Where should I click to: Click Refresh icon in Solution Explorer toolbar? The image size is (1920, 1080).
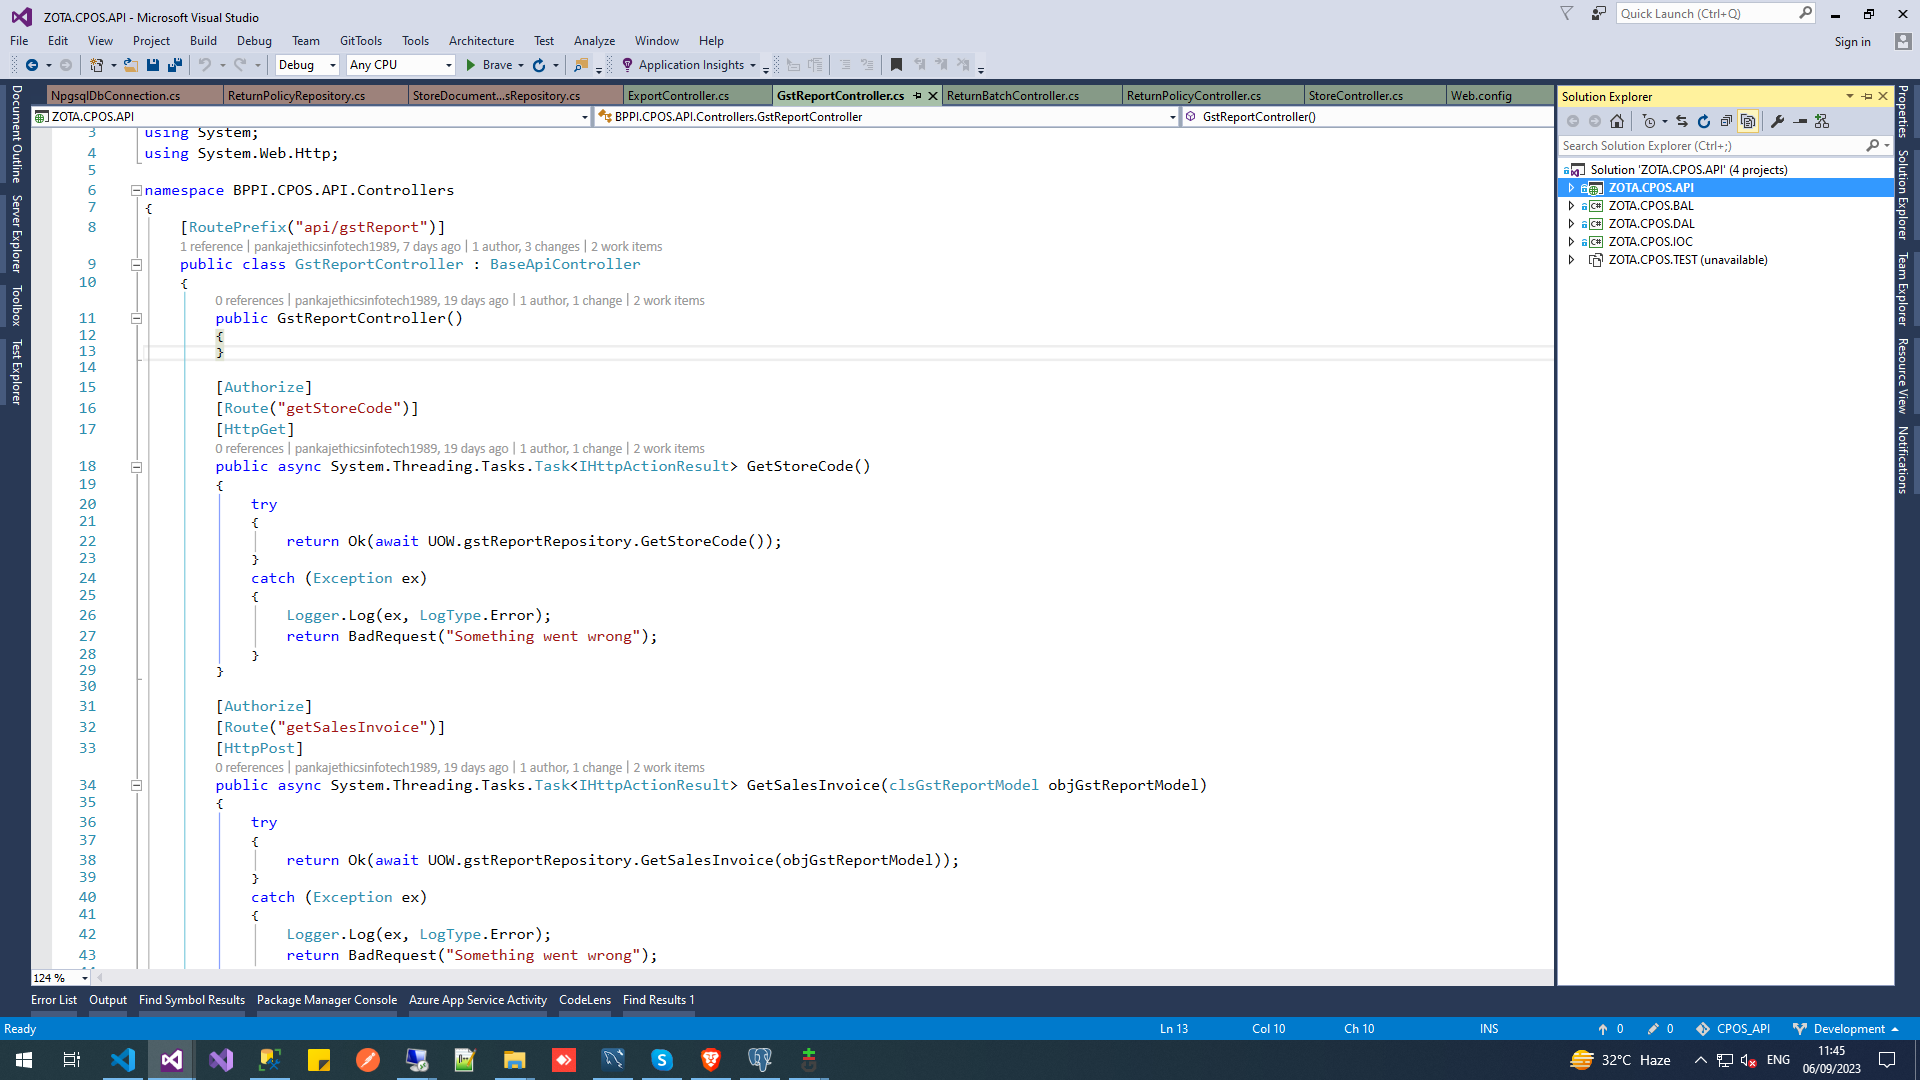point(1704,121)
